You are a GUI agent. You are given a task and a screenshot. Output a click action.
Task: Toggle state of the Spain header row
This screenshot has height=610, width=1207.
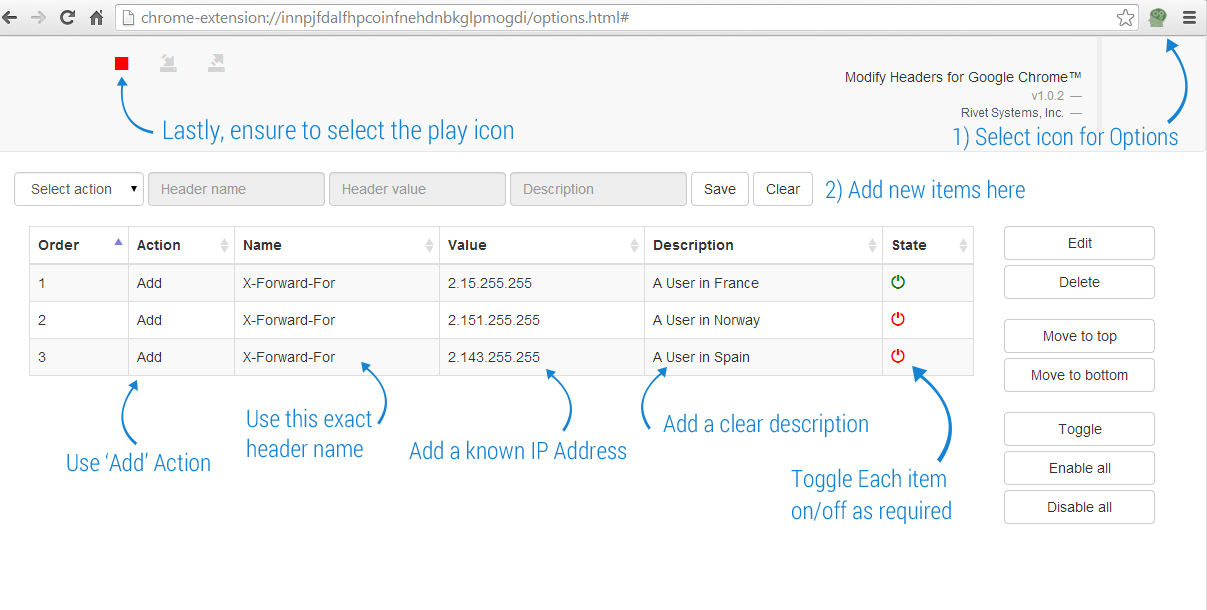pyautogui.click(x=898, y=356)
